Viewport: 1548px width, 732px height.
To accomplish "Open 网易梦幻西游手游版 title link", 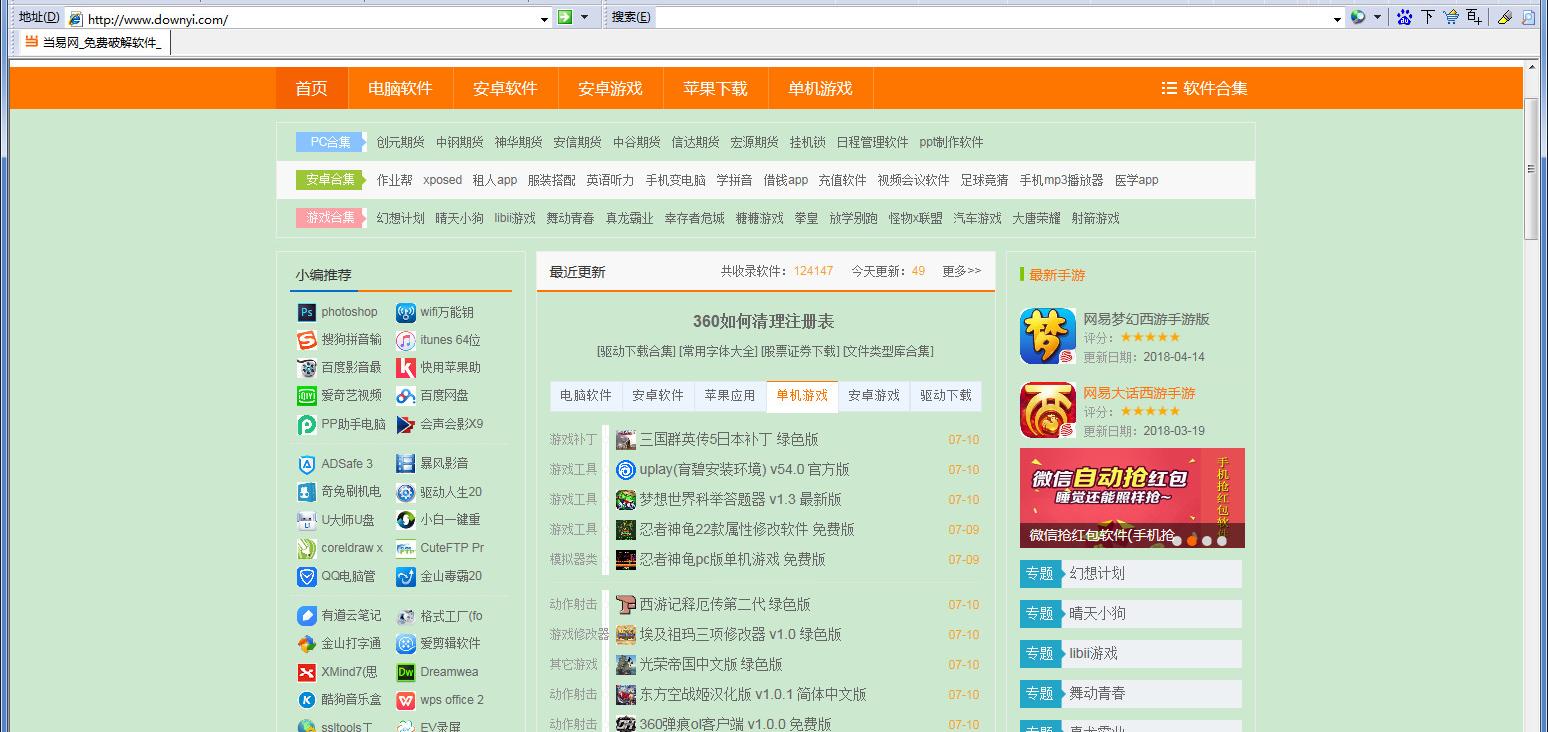I will point(1146,319).
